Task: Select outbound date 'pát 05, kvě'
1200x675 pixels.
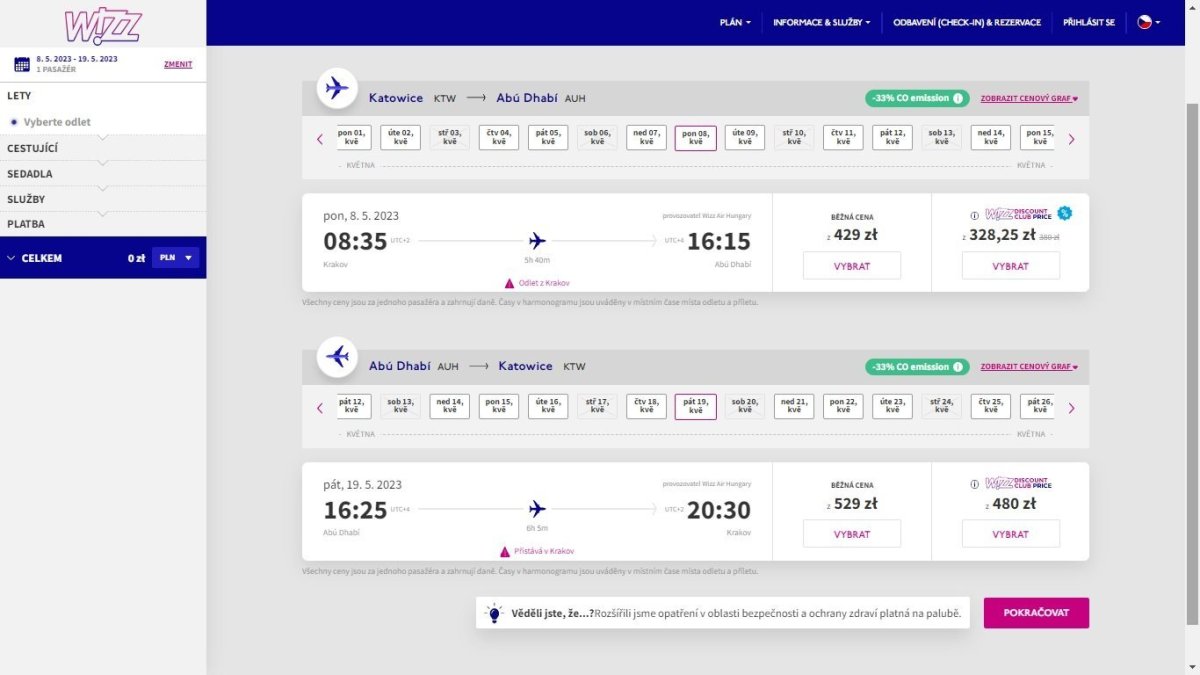Action: [x=548, y=138]
